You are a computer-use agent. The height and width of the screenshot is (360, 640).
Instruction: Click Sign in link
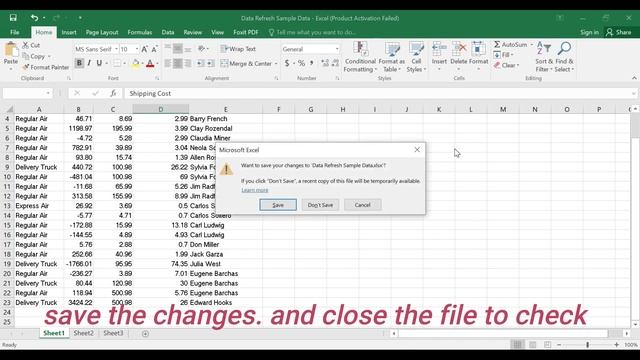(589, 32)
